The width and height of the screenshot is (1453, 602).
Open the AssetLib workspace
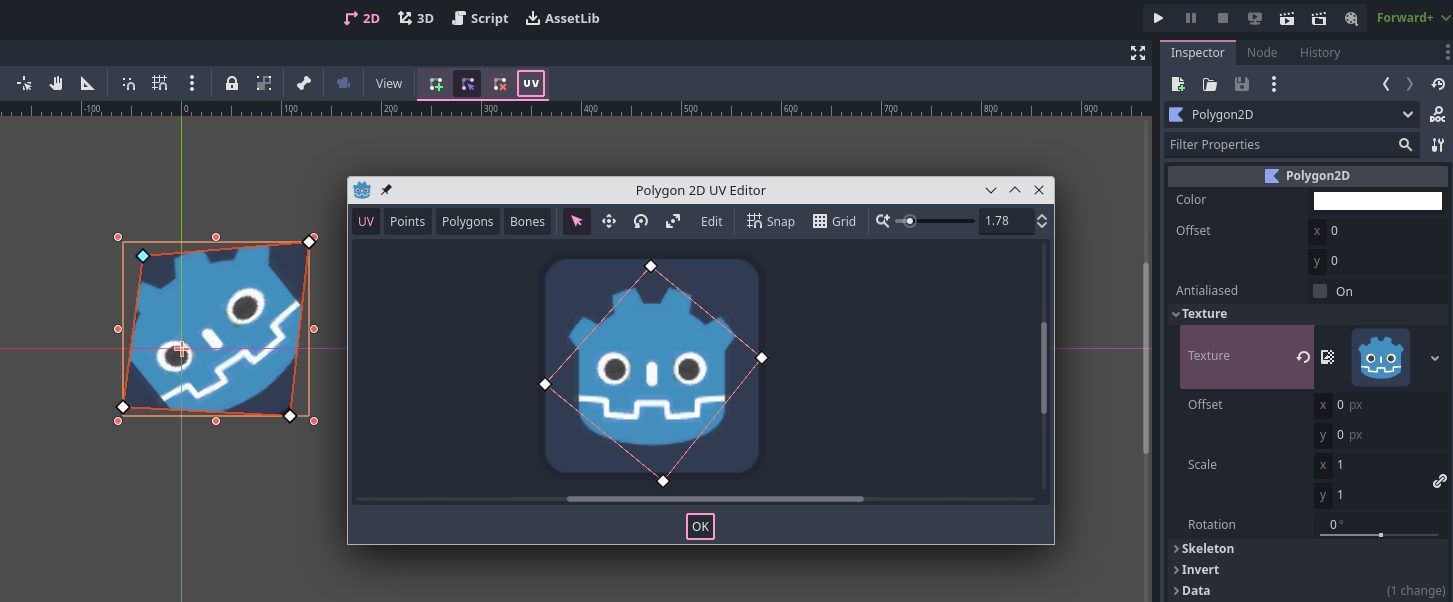click(563, 18)
